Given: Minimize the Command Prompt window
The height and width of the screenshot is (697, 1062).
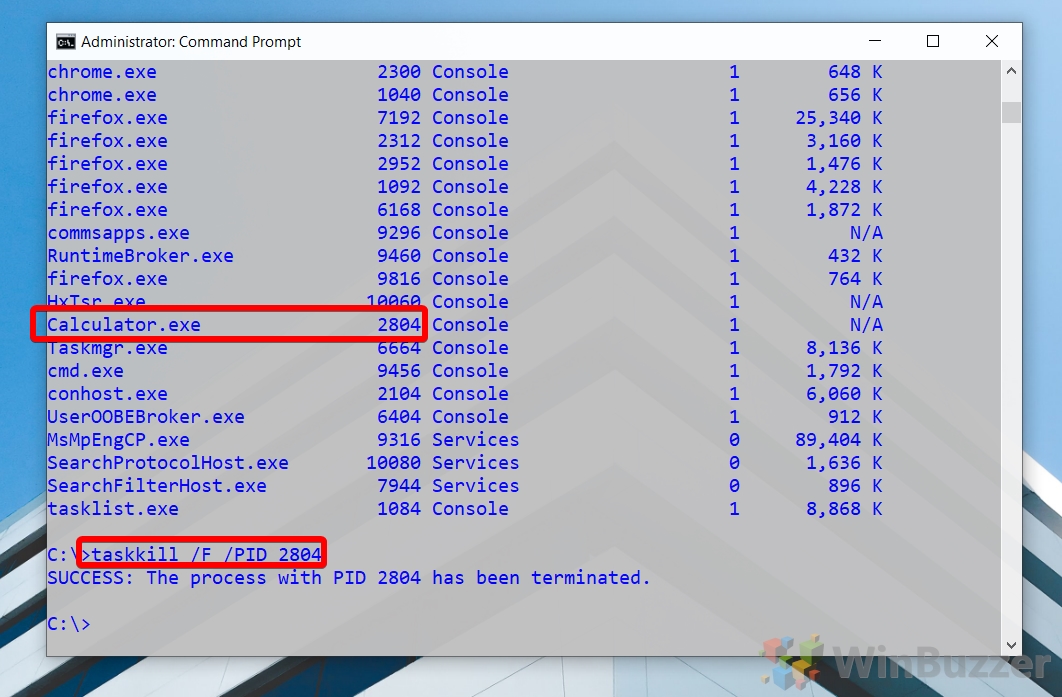Looking at the screenshot, I should (875, 41).
